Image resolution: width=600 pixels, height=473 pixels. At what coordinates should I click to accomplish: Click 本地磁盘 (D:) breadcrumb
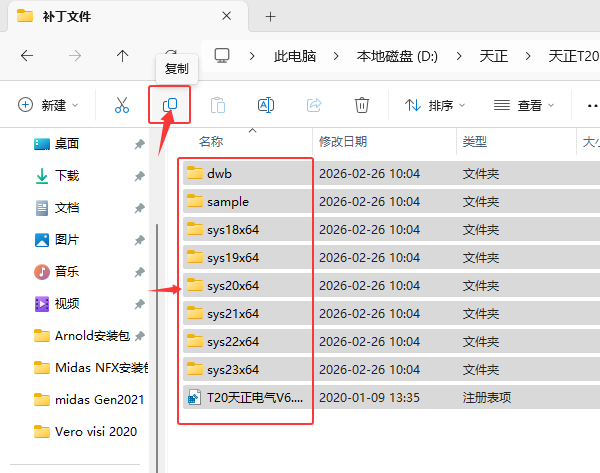(x=397, y=56)
